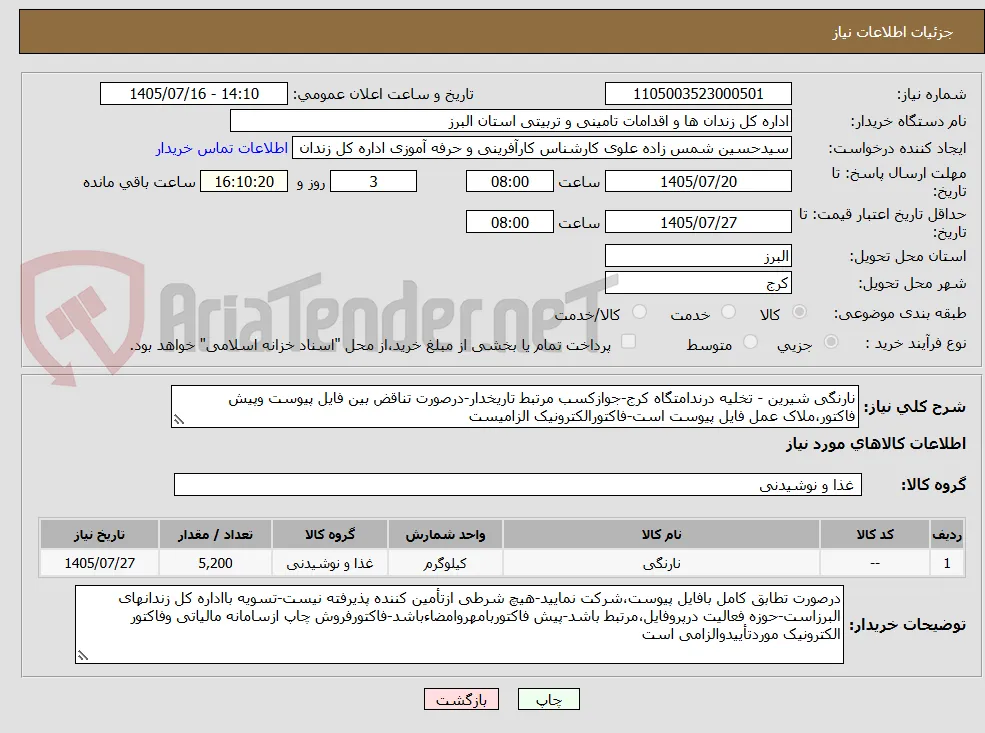Select the خدمت radio button

[729, 312]
